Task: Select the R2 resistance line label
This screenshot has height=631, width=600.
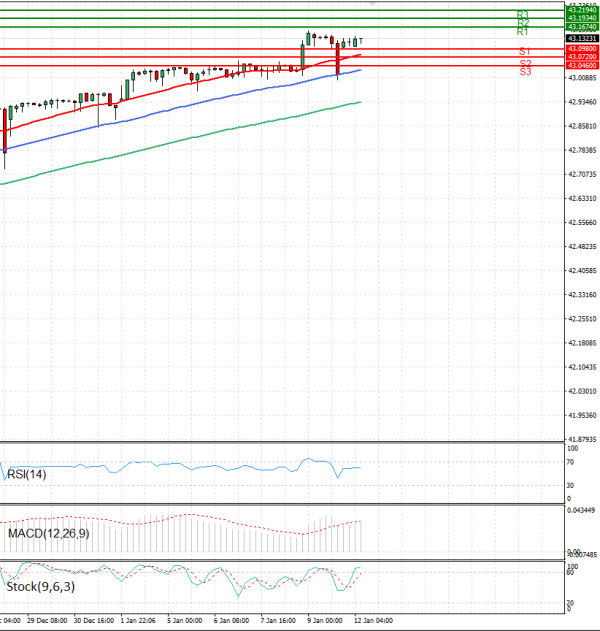Action: (523, 23)
